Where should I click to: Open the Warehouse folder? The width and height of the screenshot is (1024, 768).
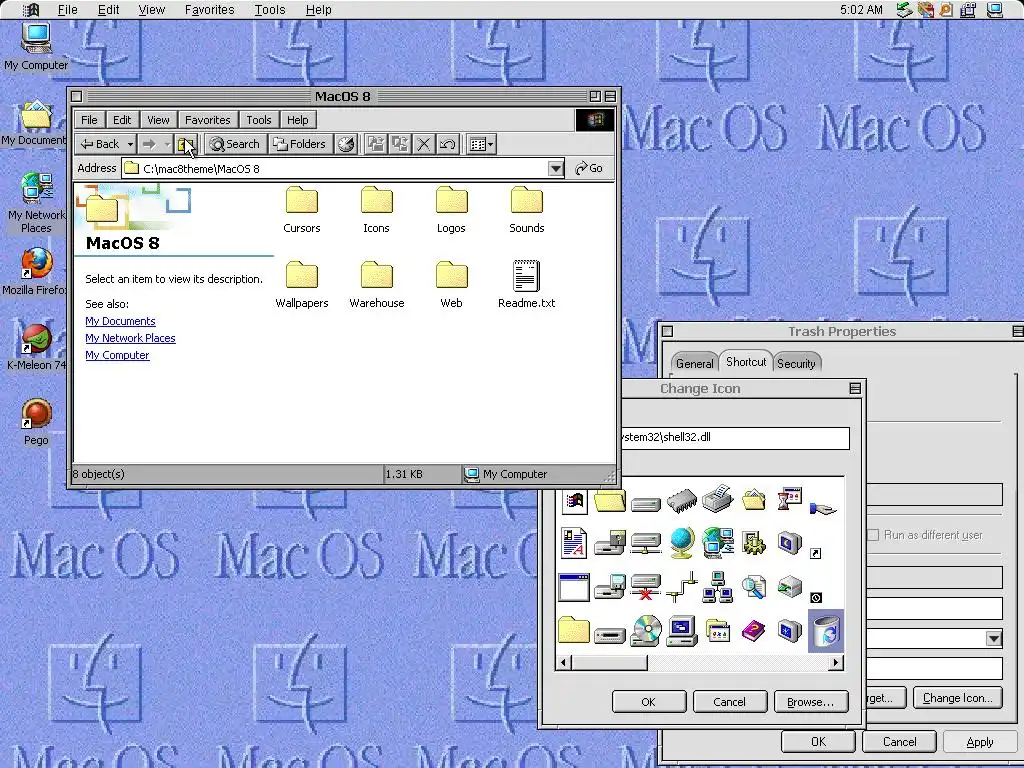(x=377, y=285)
